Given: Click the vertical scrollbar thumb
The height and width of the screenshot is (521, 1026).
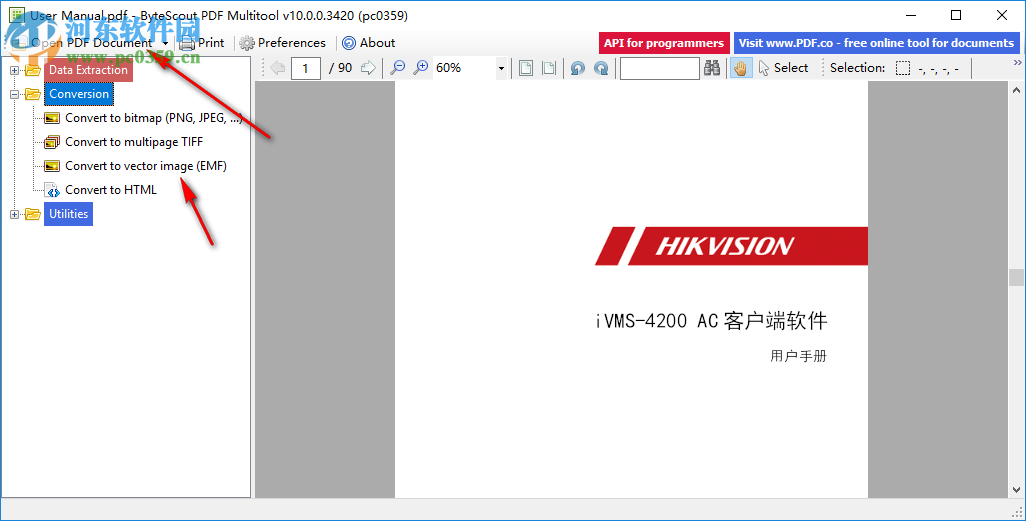Looking at the screenshot, I should pos(1016,278).
